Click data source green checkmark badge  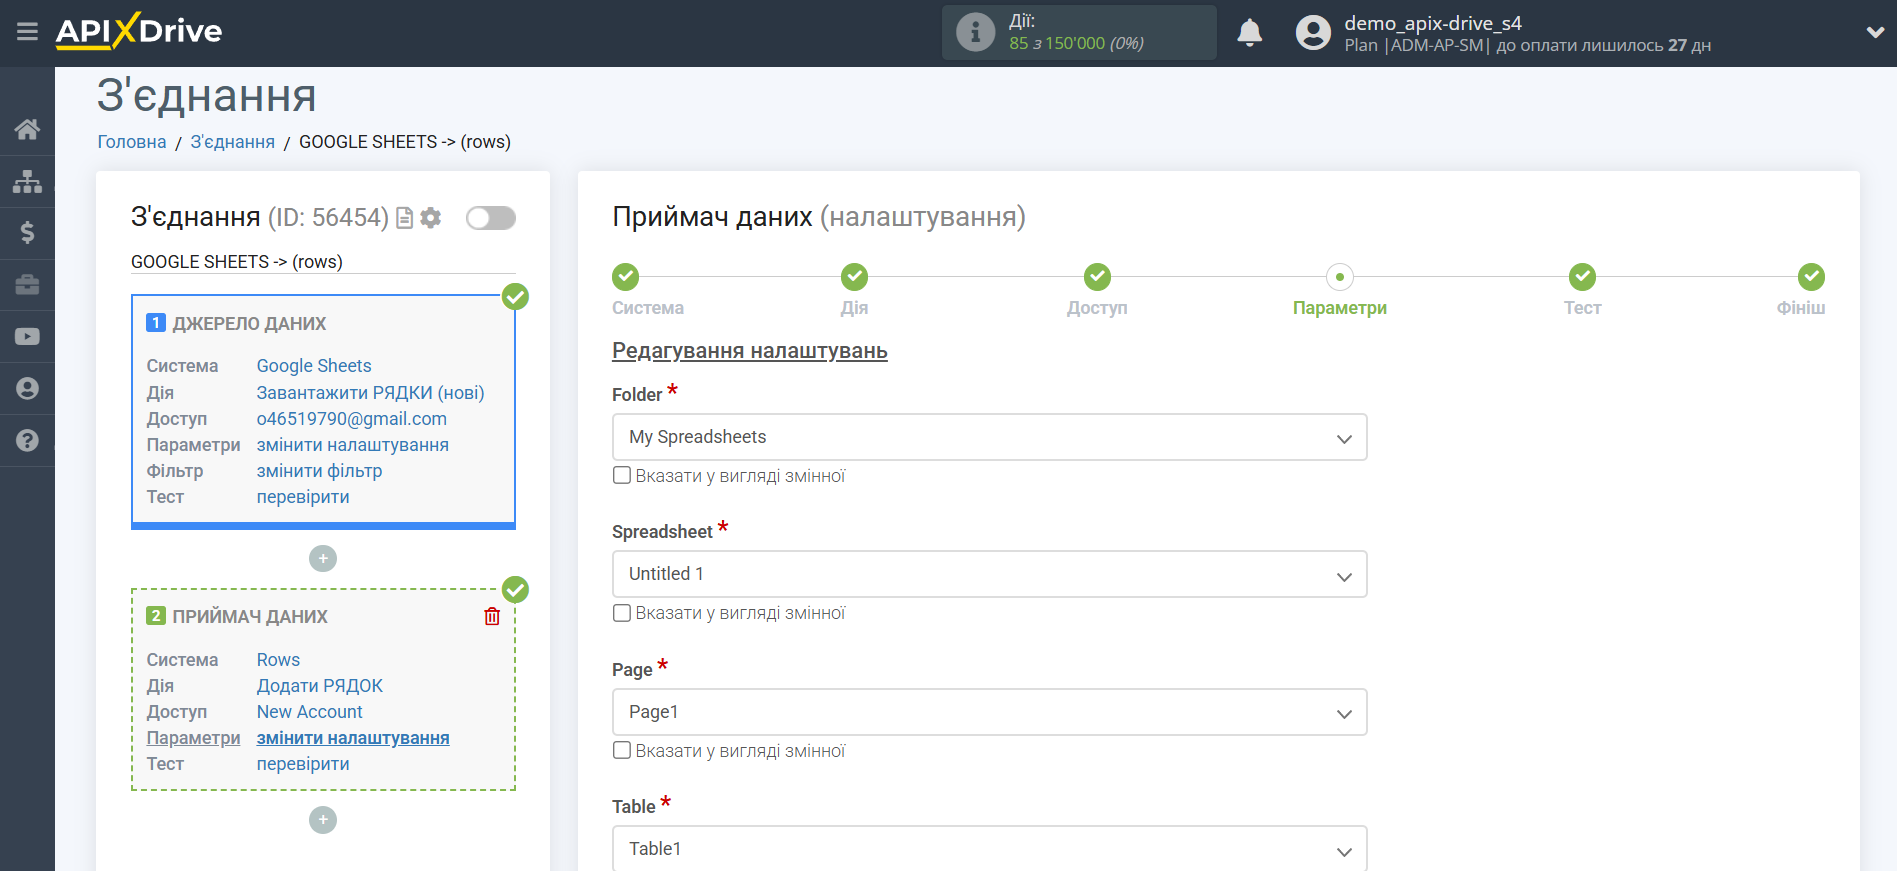pos(515,296)
